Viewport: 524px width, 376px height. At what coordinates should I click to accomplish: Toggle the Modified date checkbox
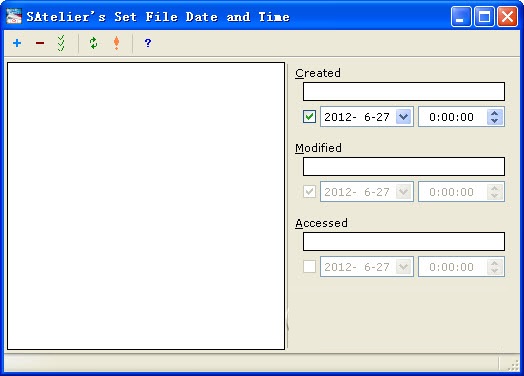[x=309, y=192]
